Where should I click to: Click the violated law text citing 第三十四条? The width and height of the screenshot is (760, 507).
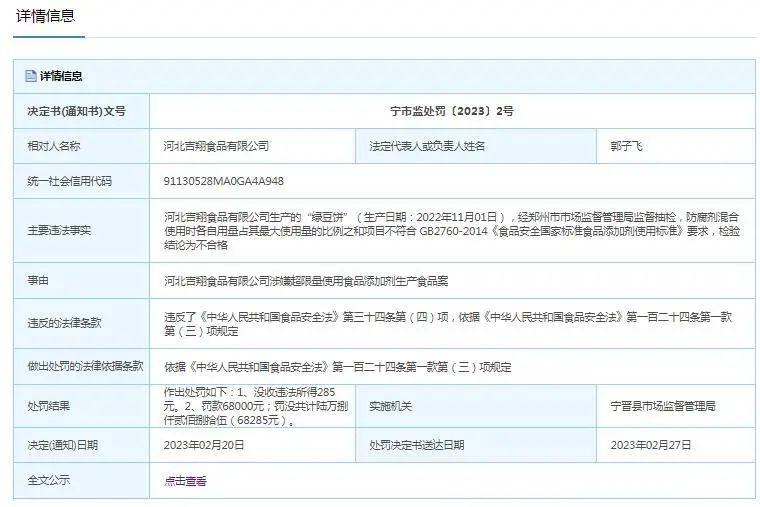point(448,324)
